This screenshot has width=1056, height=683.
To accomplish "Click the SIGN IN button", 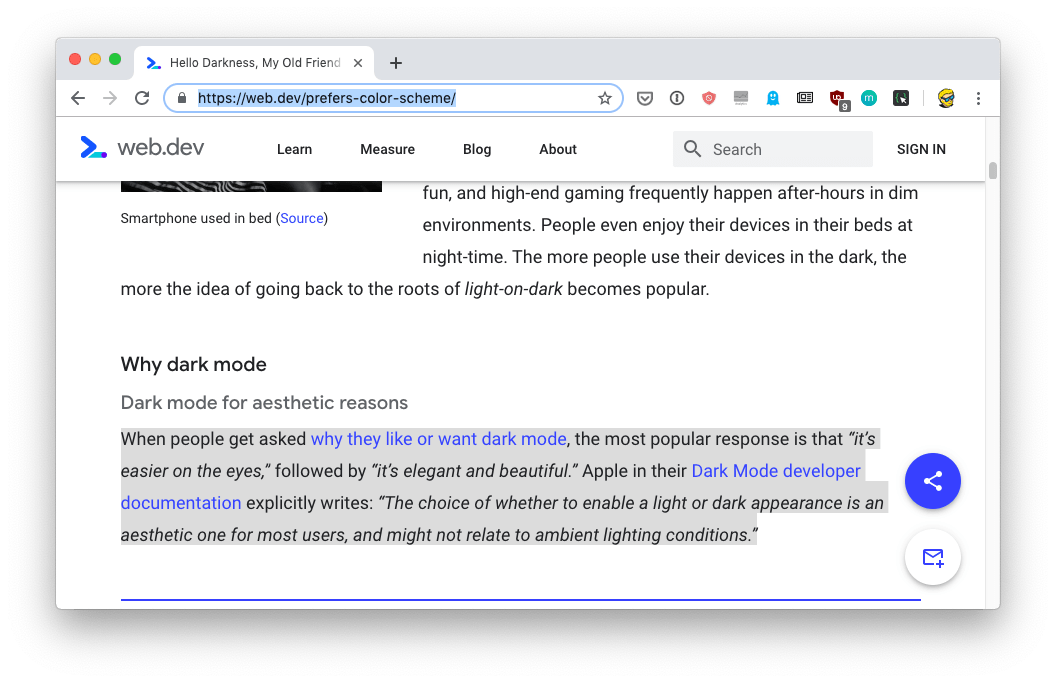I will [x=921, y=149].
